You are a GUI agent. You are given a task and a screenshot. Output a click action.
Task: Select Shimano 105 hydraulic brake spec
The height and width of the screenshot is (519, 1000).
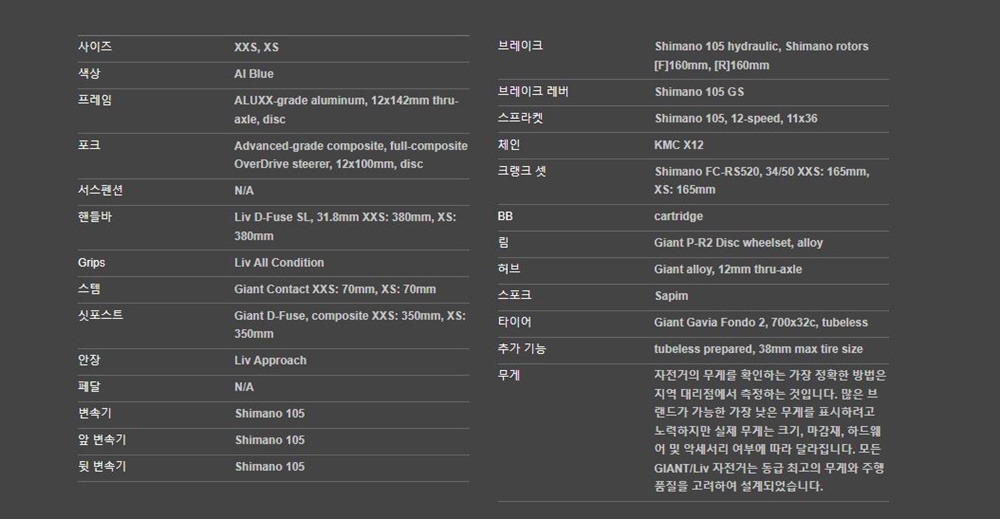pyautogui.click(x=761, y=55)
